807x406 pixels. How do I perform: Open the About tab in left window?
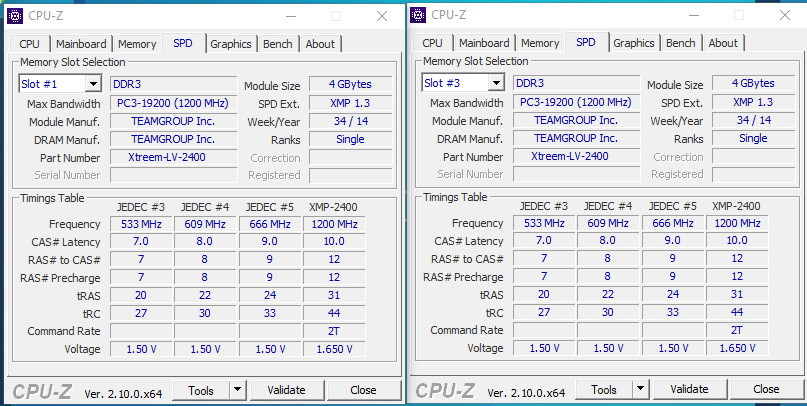320,44
